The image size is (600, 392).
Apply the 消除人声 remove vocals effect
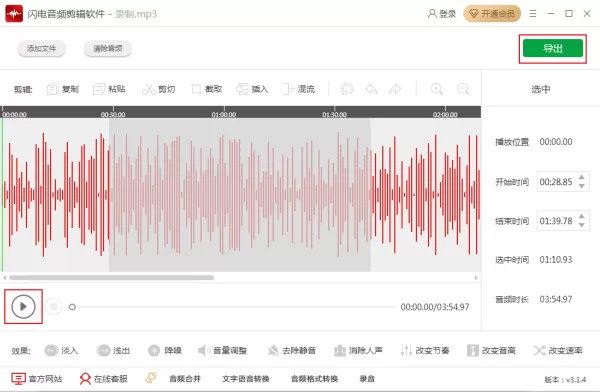[x=358, y=350]
